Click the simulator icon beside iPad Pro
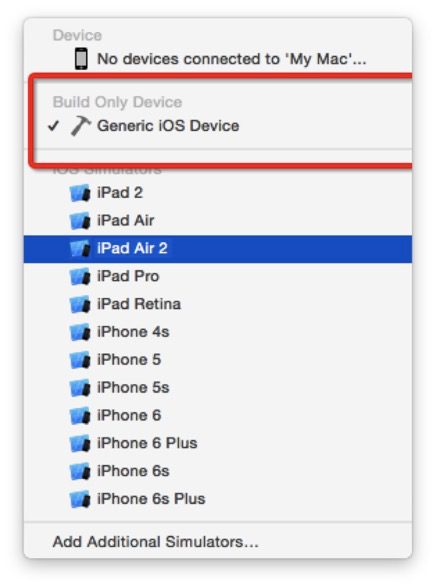The height and width of the screenshot is (588, 436). (80, 276)
